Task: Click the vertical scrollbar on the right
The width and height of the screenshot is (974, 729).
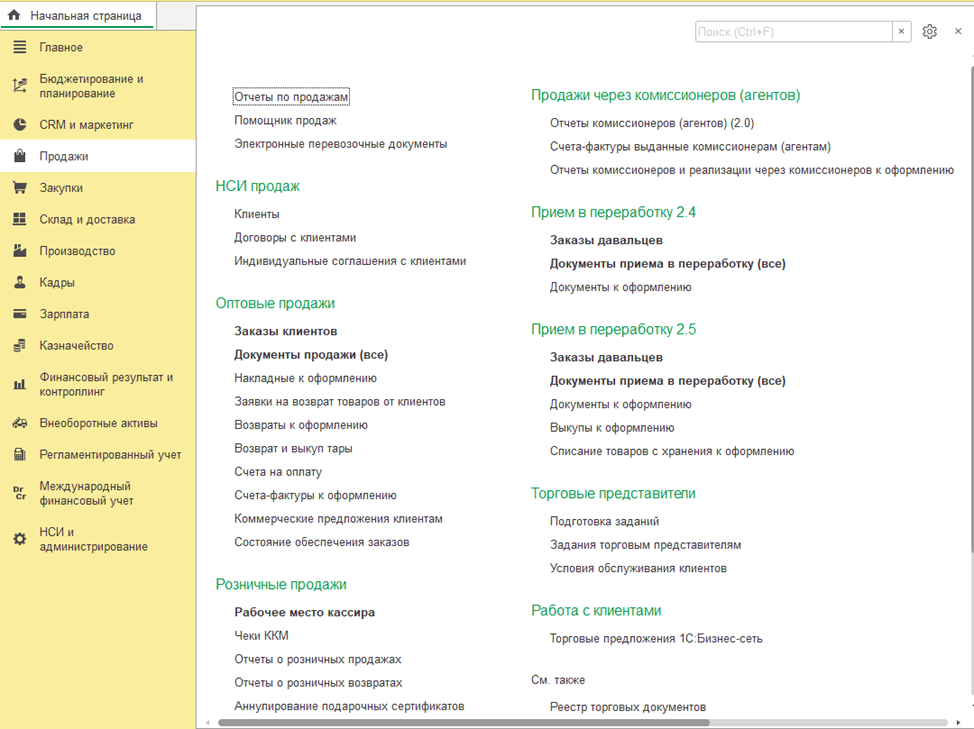Action: coord(969,300)
